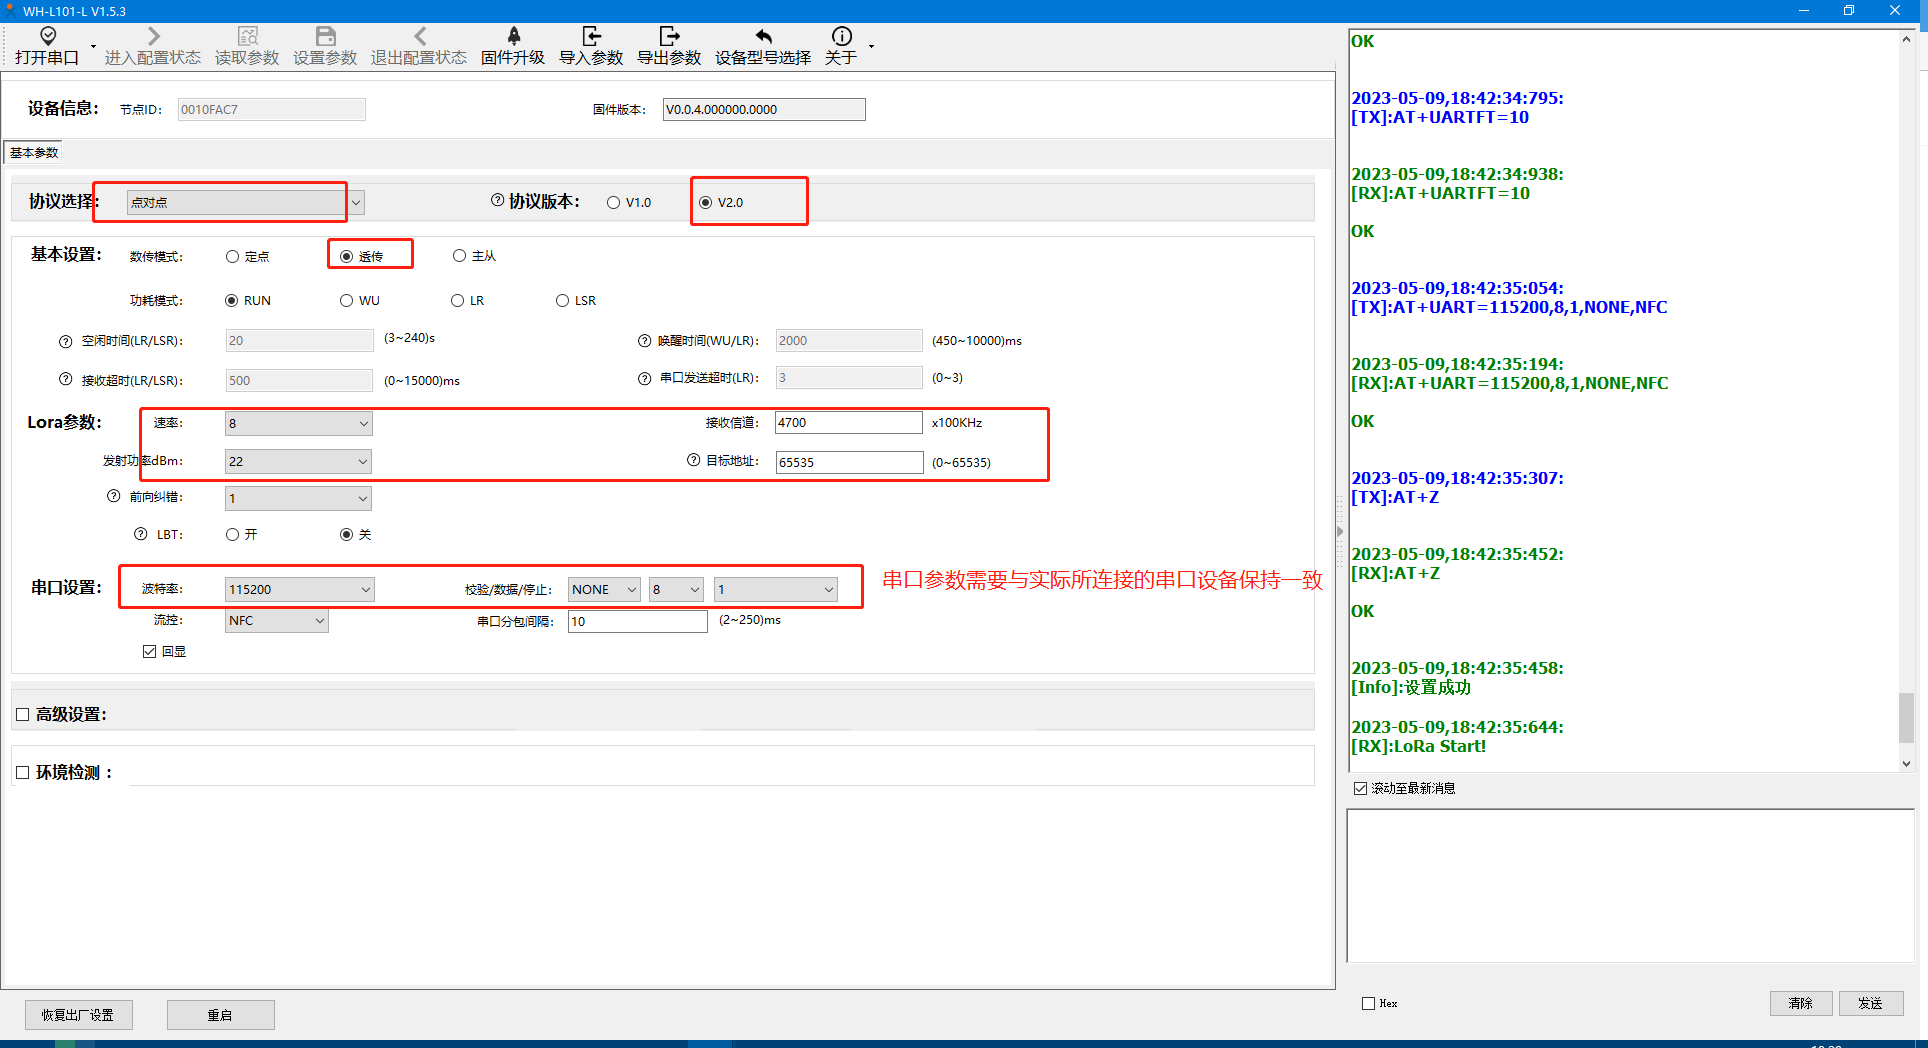This screenshot has width=1928, height=1048.
Task: Click the 导入参数 import parameters icon
Action: tap(591, 37)
